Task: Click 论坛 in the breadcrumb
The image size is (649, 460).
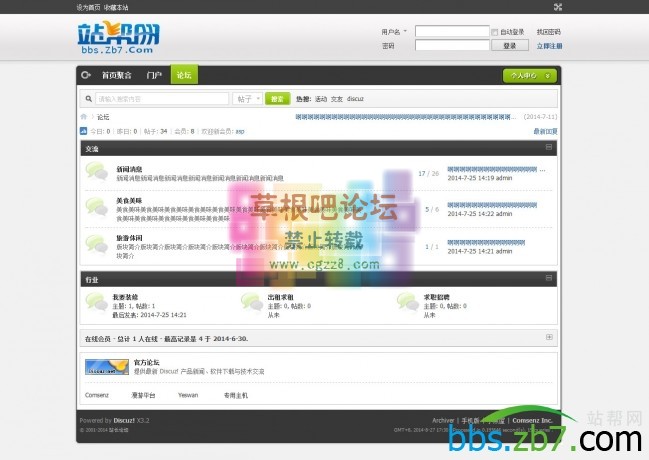Action: click(103, 117)
